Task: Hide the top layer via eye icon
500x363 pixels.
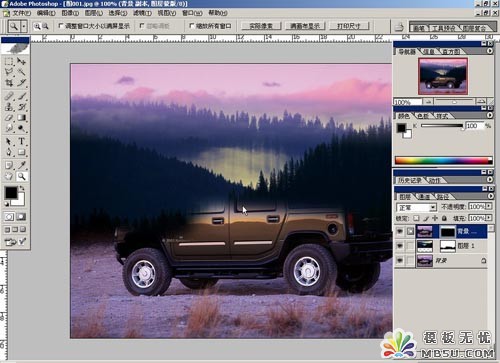Action: (400, 231)
